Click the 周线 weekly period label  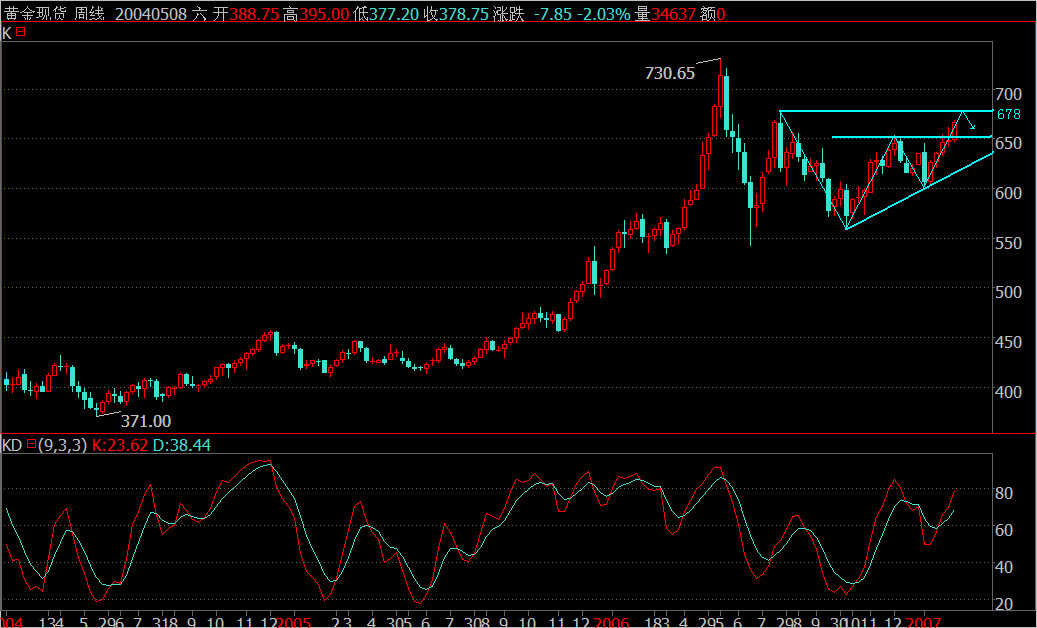89,14
